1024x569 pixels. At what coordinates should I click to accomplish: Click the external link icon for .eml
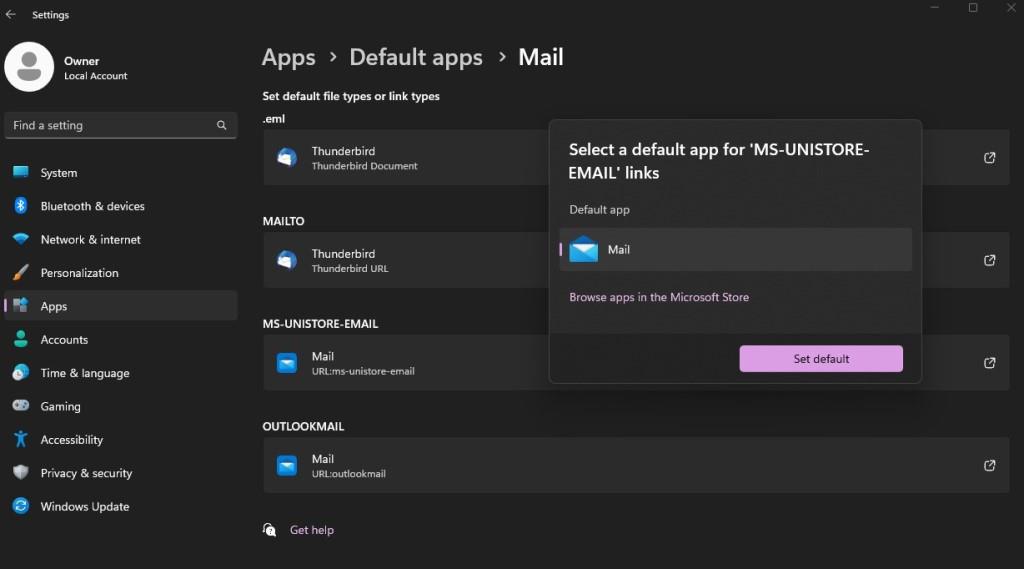point(989,157)
